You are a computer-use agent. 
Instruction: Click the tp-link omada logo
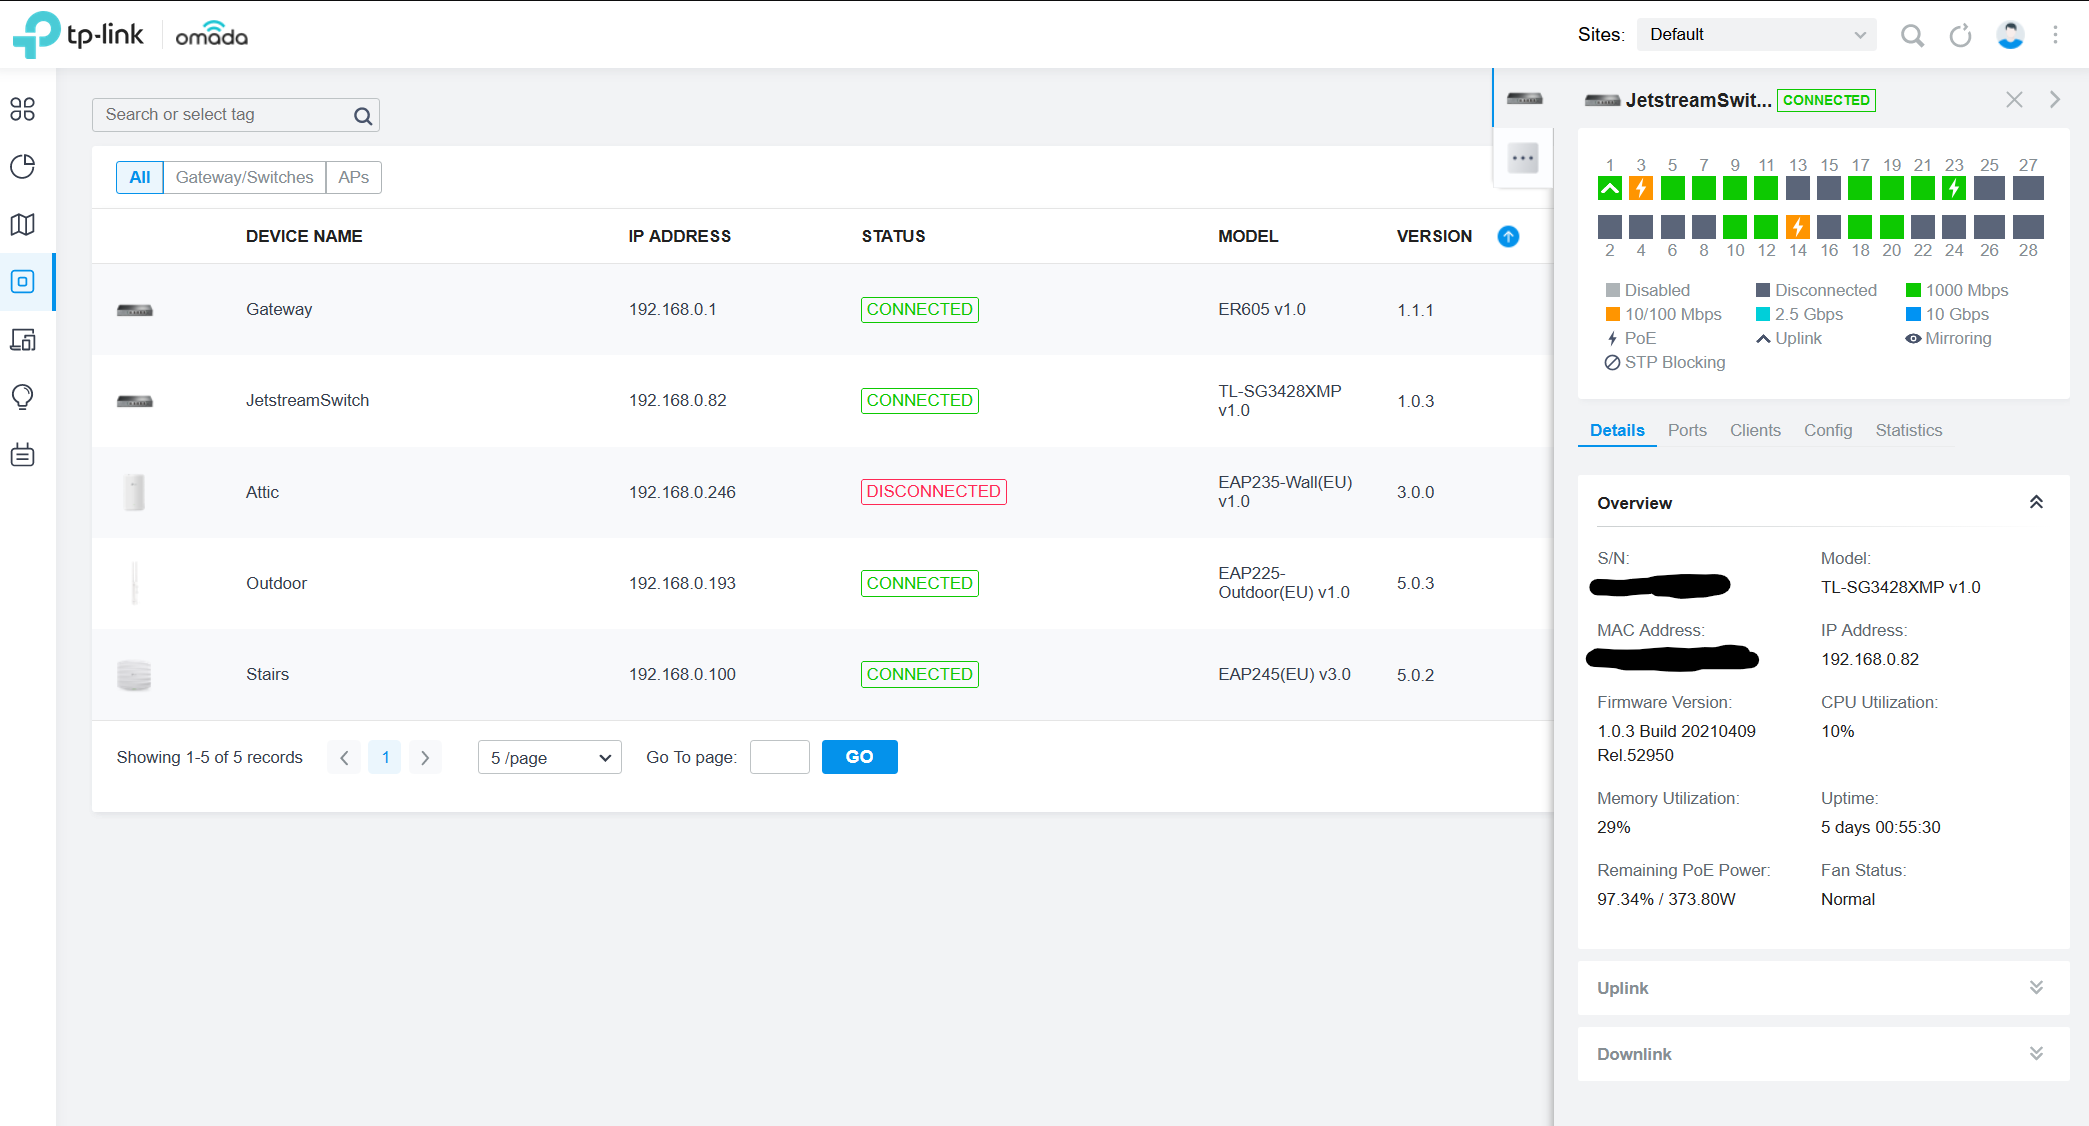pyautogui.click(x=130, y=35)
